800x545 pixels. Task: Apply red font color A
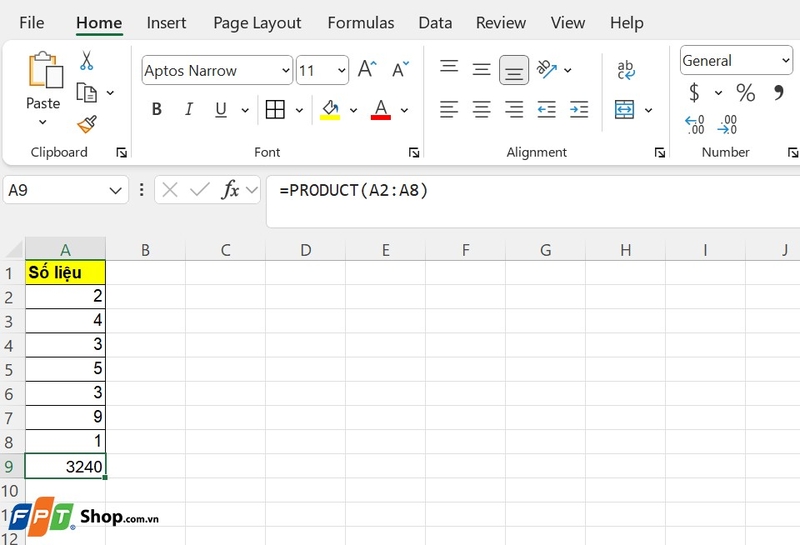pyautogui.click(x=381, y=109)
